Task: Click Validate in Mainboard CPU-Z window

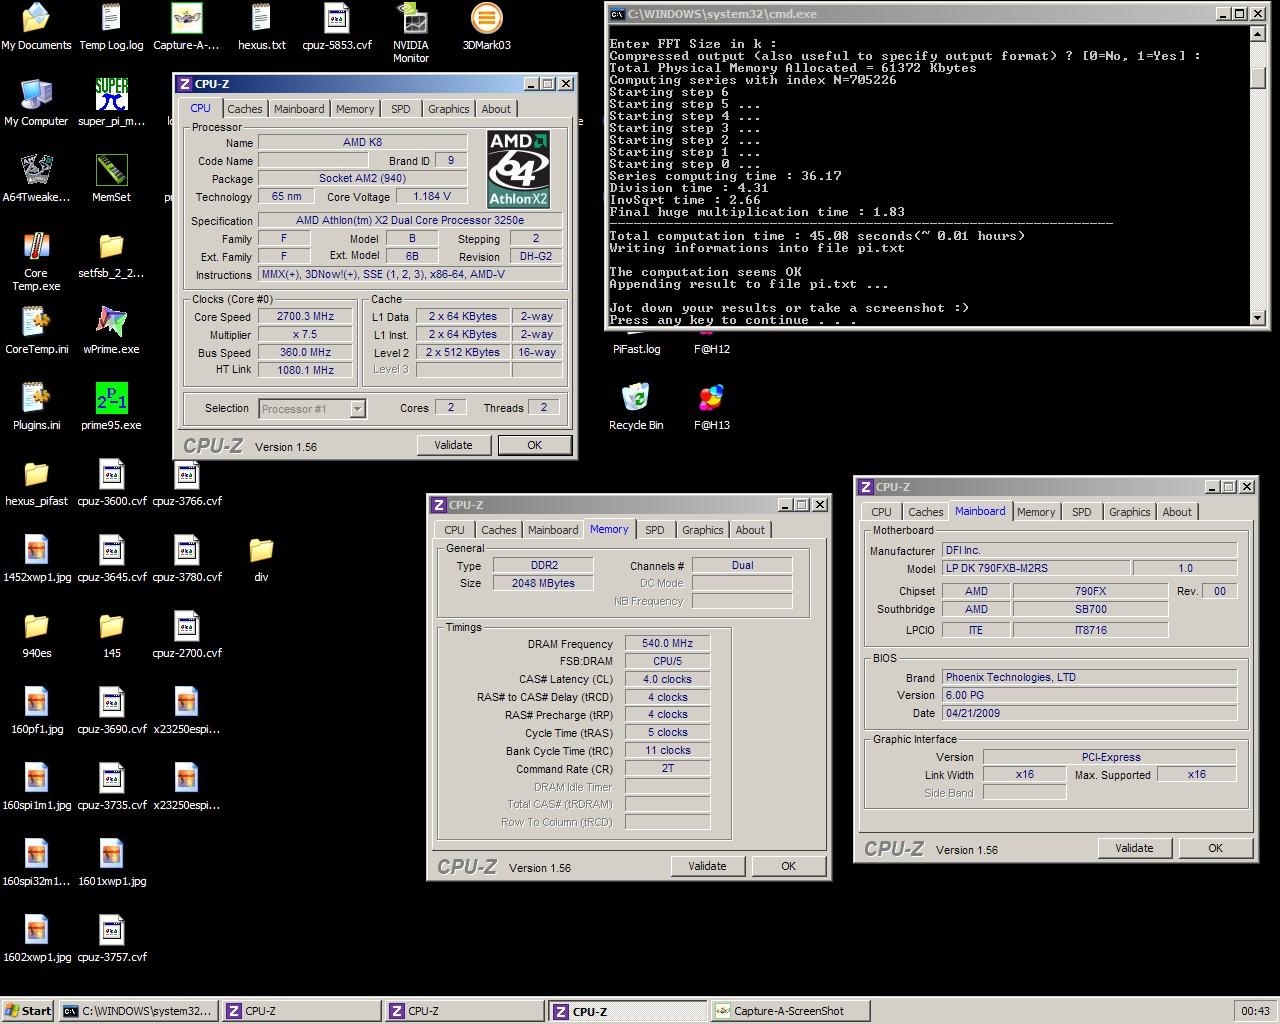Action: coord(1134,848)
